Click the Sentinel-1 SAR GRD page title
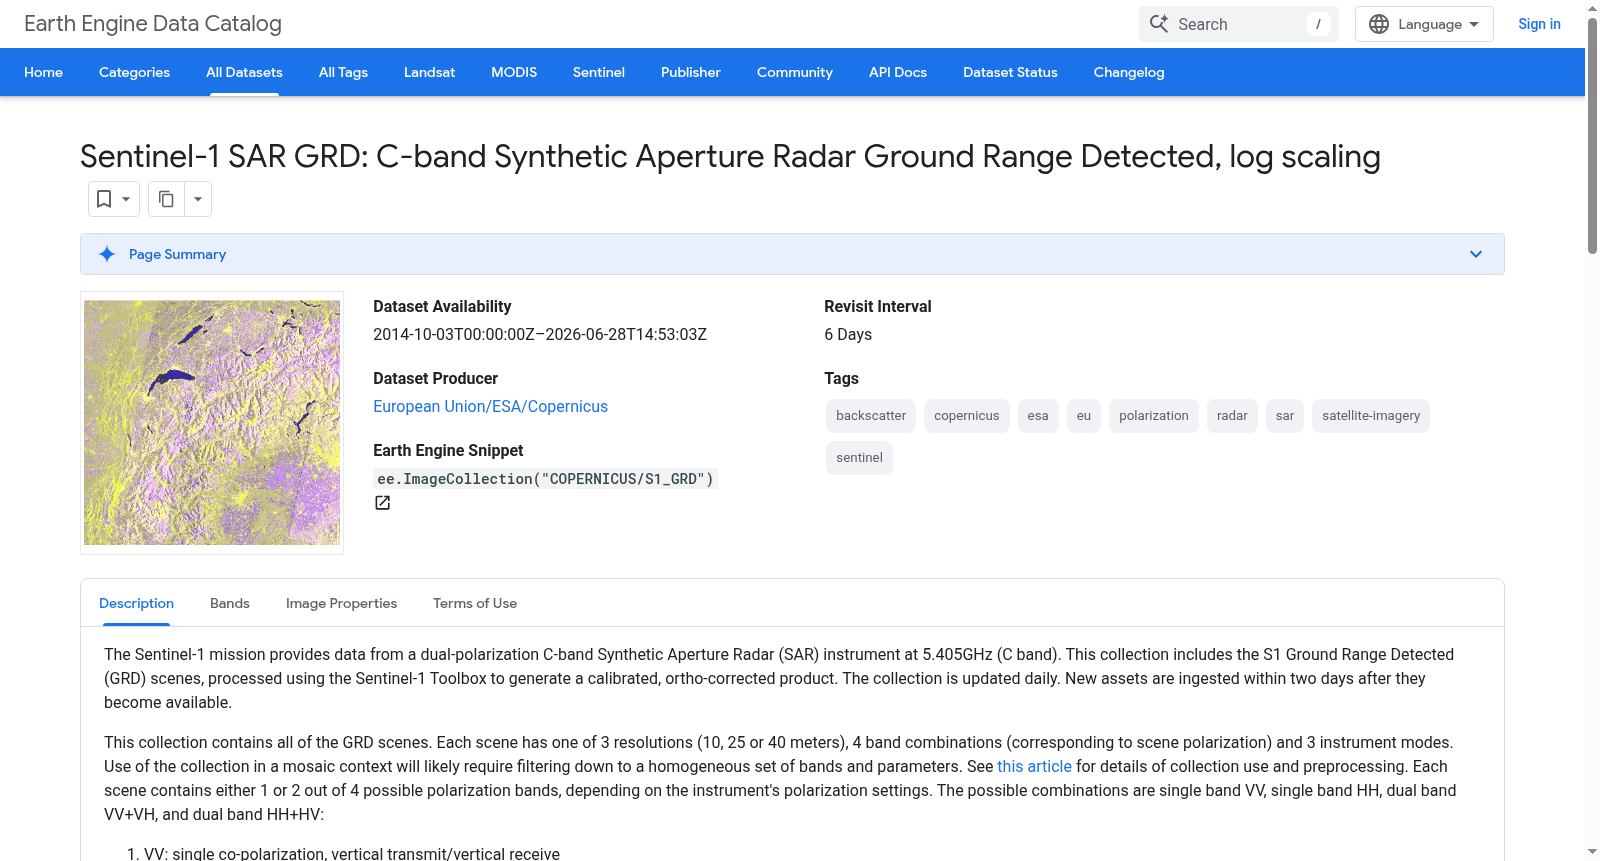 [x=730, y=156]
